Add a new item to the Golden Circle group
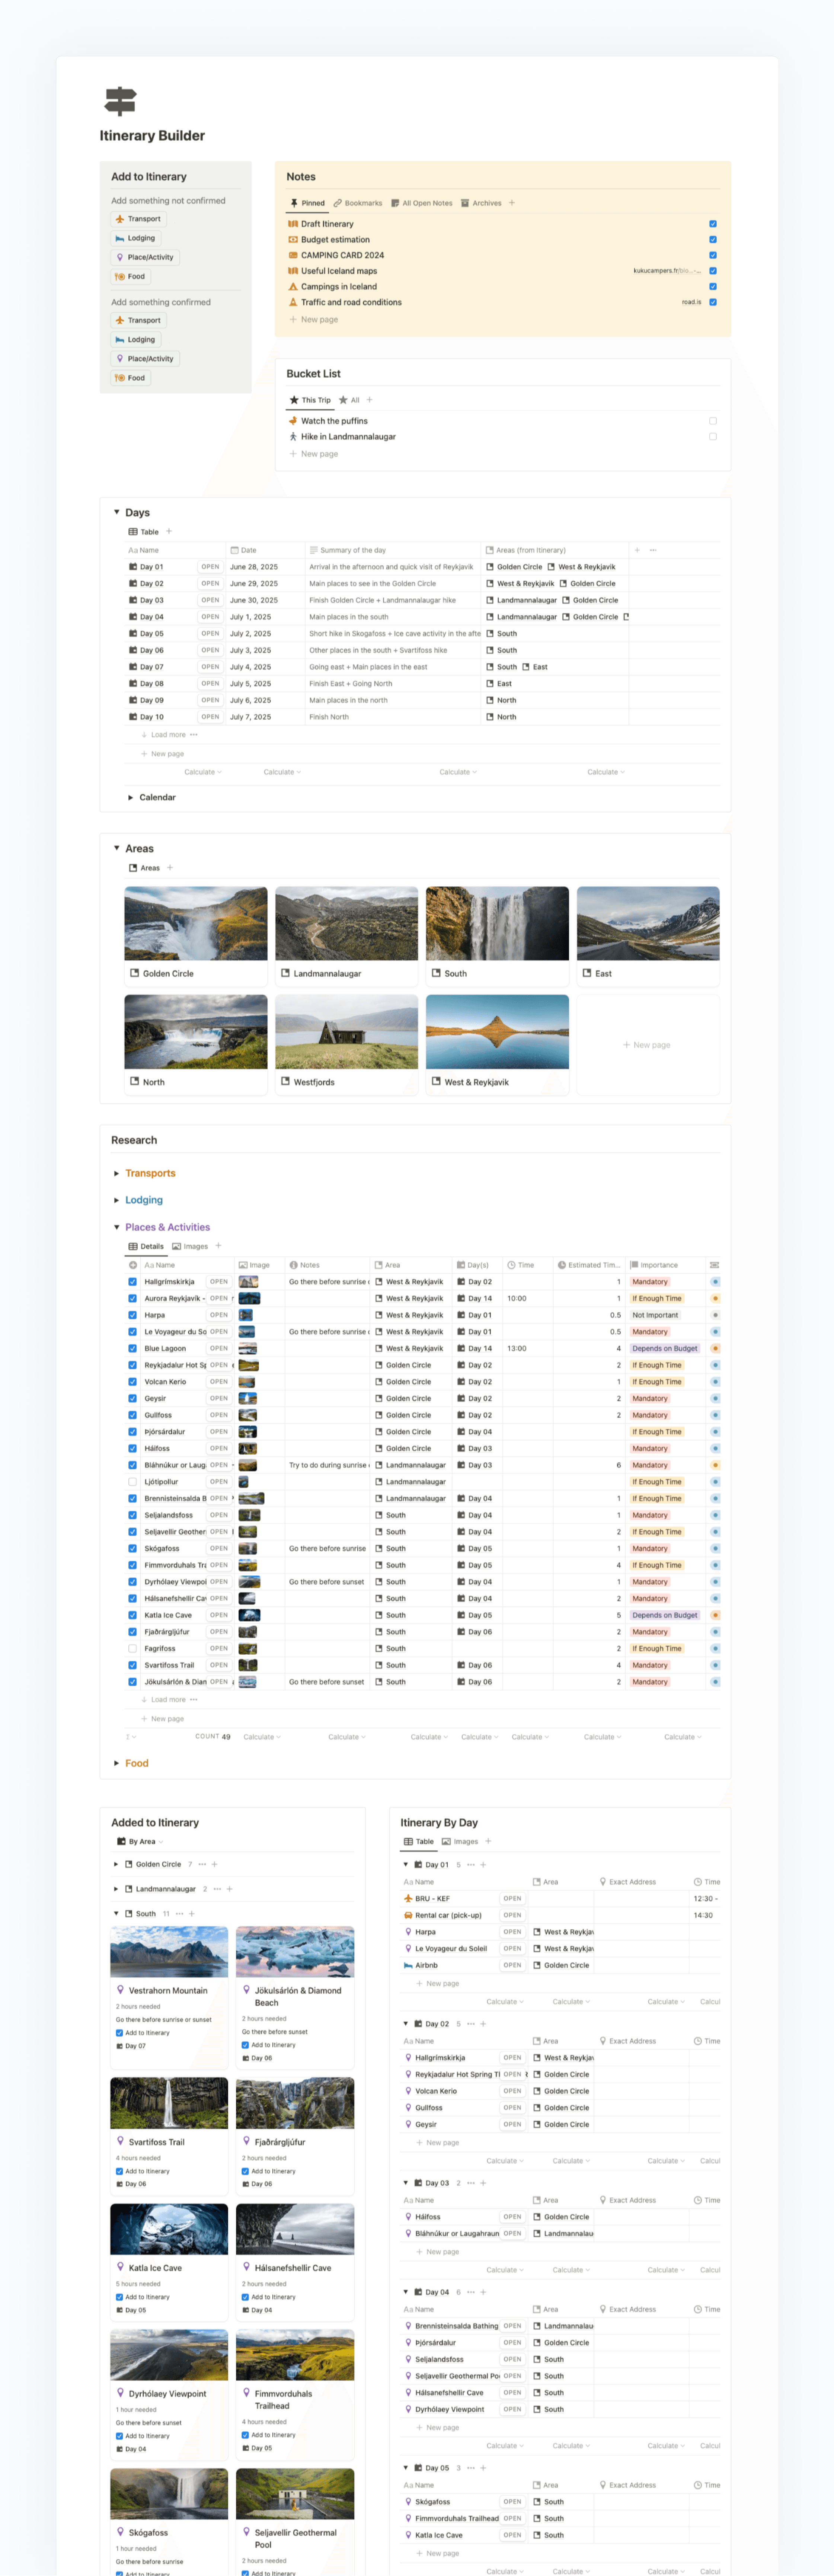Viewport: 834px width, 2576px height. (214, 1864)
